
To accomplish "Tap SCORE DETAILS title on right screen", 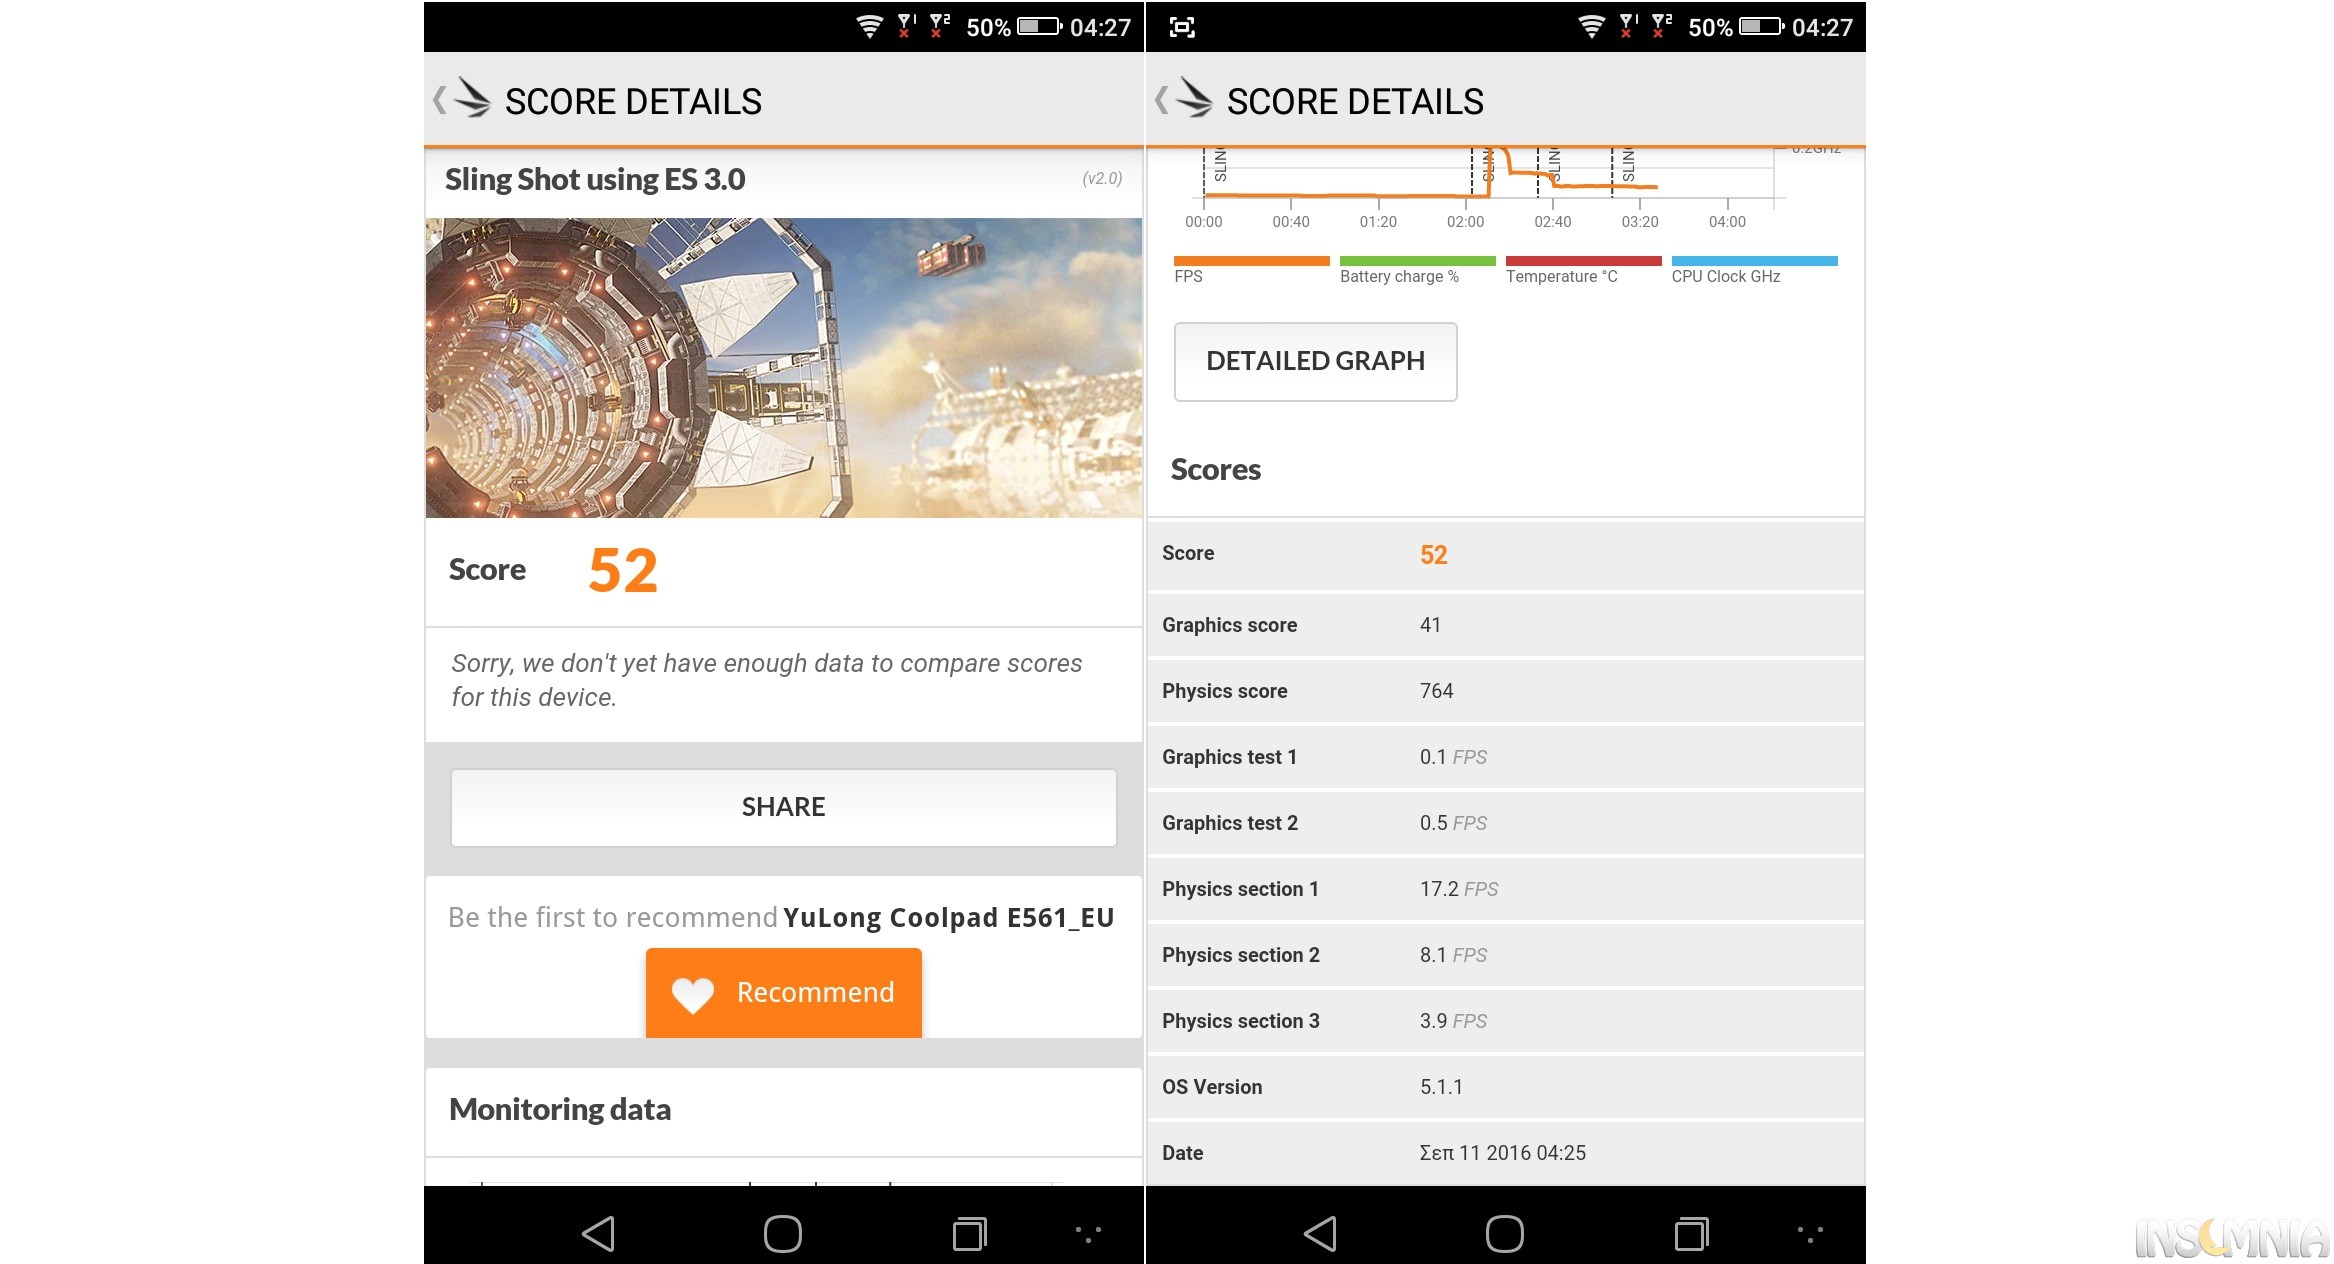I will tap(1355, 102).
